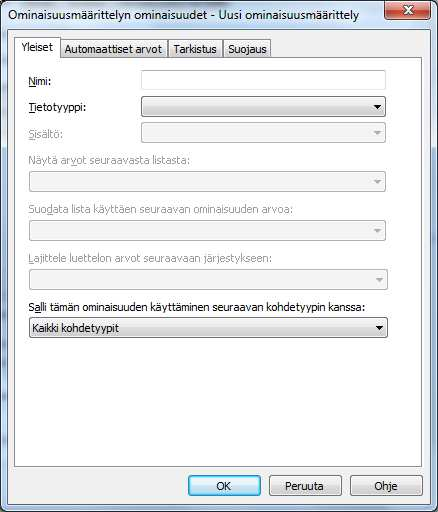This screenshot has width=438, height=512.
Task: Click the dialog title bar text
Action: [x=183, y=15]
